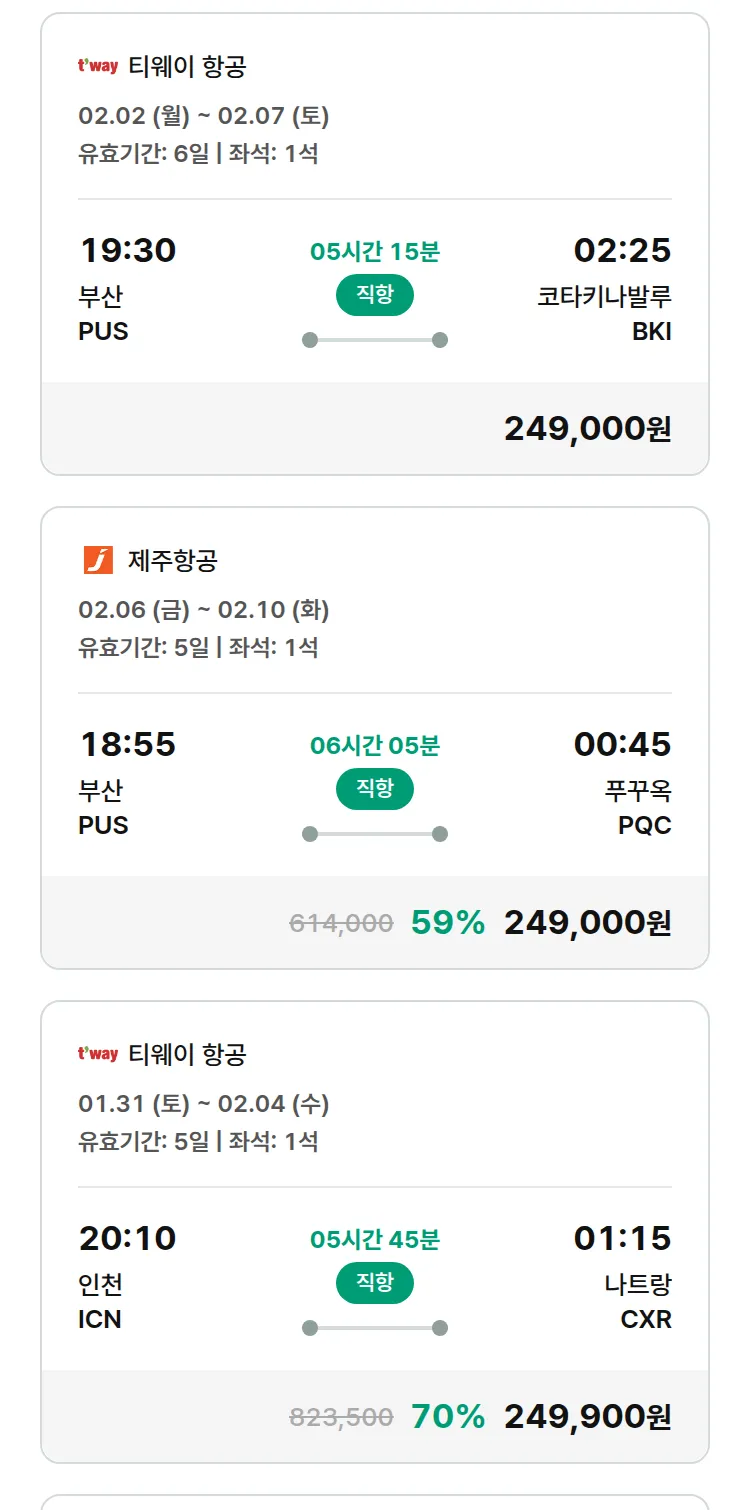The height and width of the screenshot is (1510, 750).
Task: Click the 70% discount label
Action: coord(447,1417)
